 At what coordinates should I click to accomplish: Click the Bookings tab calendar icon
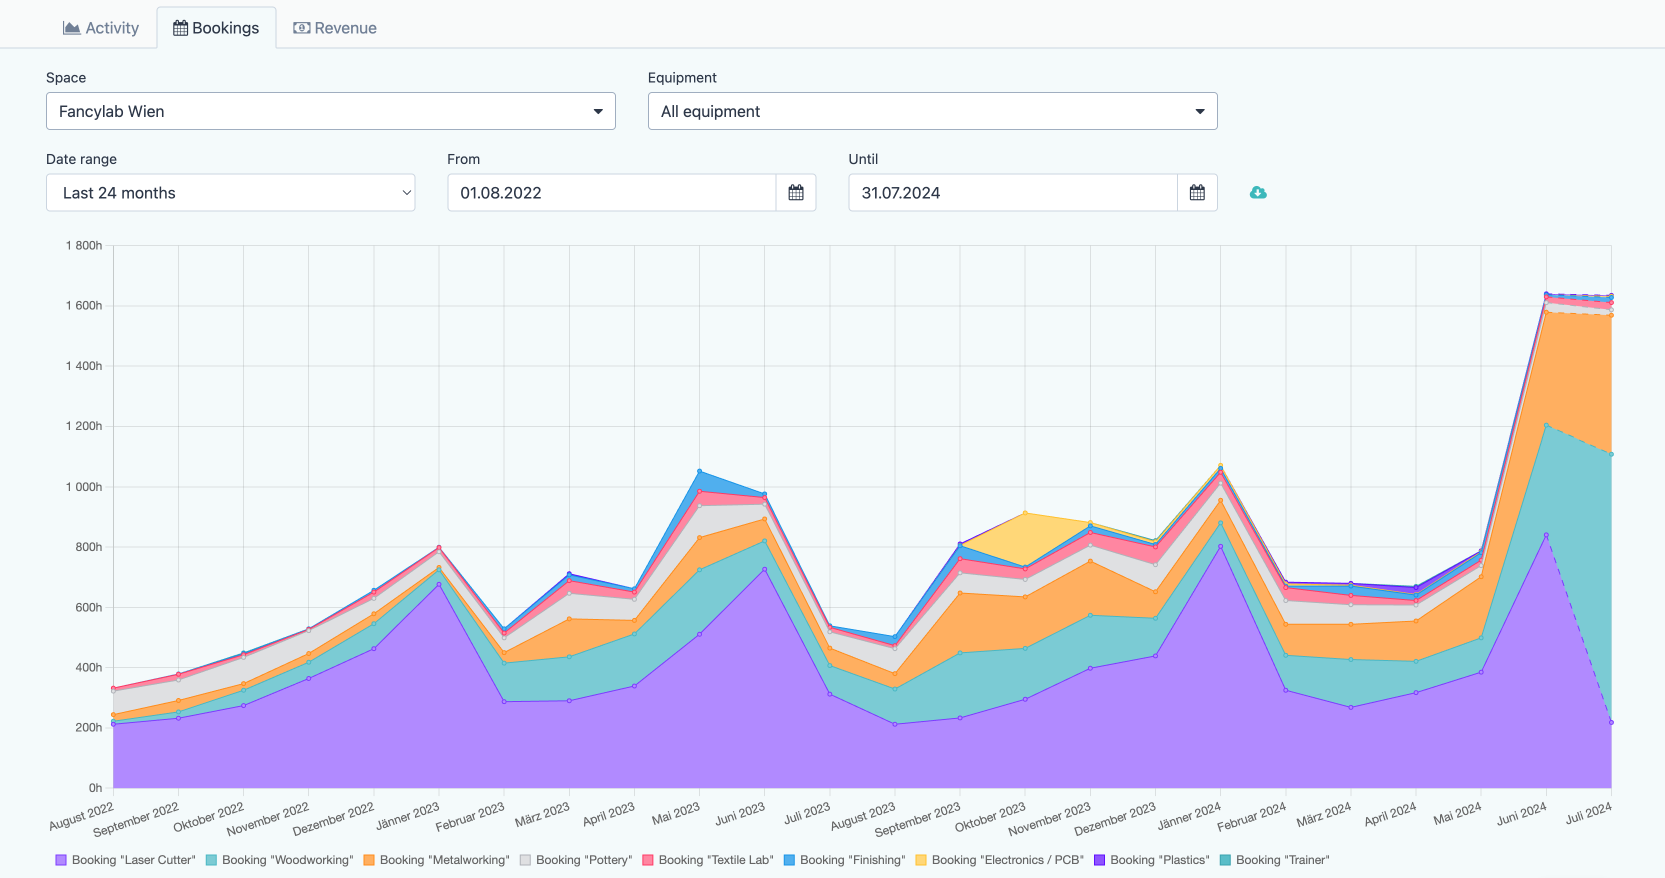point(180,28)
